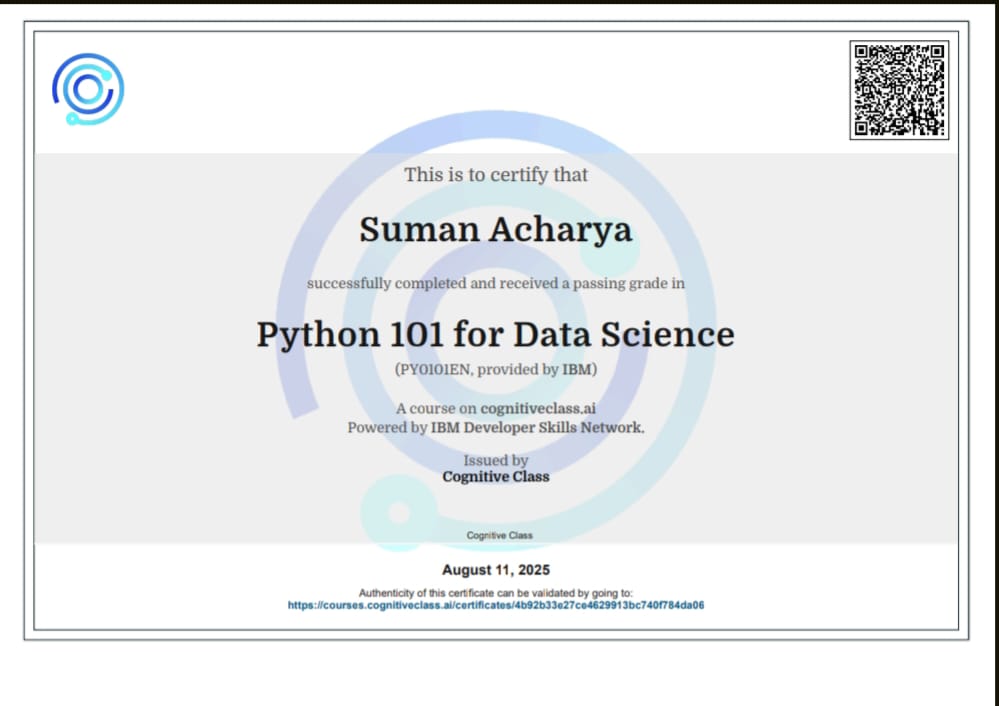Screen dimensions: 999x706
Task: Click the date August 11, 2025
Action: [496, 571]
